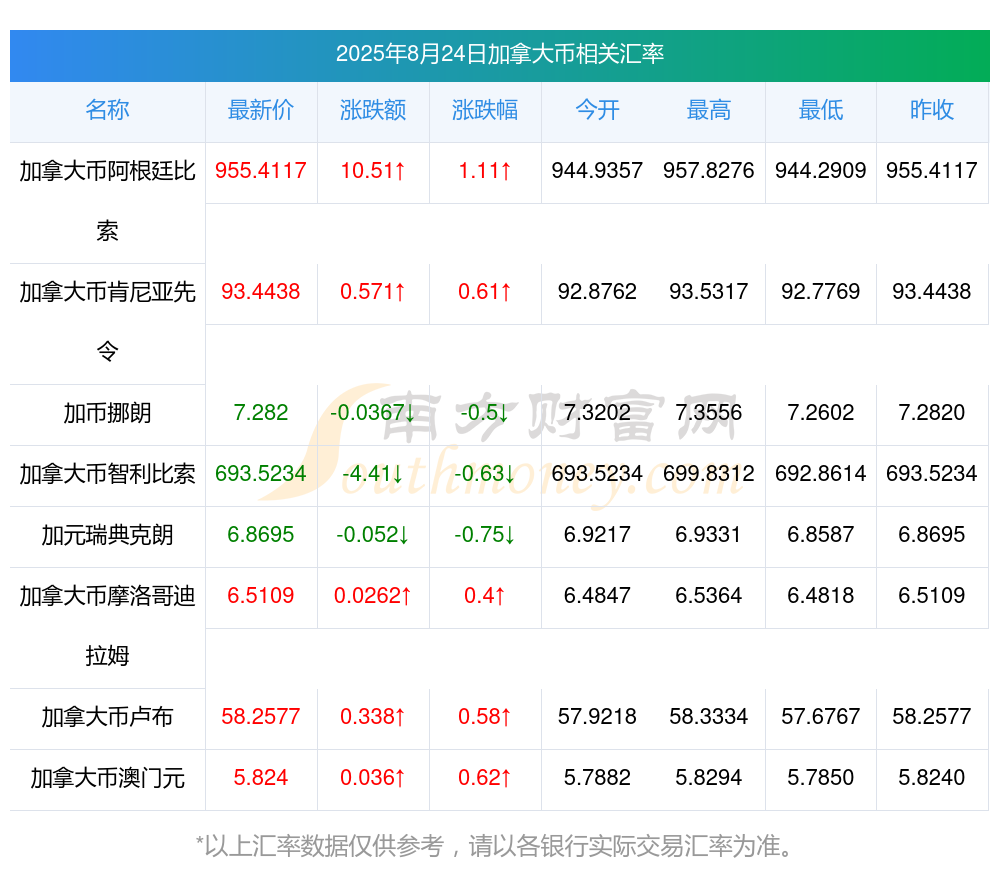Click the change percent 0.61↑
This screenshot has width=1000, height=877.
(x=485, y=292)
